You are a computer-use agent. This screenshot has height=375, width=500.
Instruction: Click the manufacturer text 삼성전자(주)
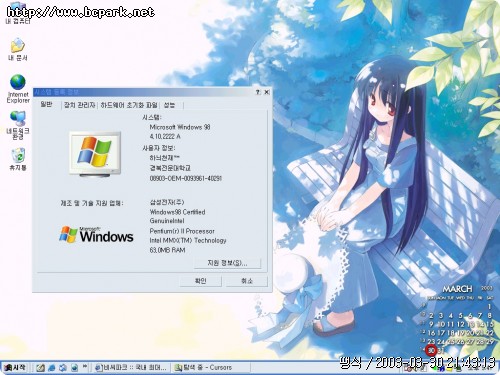click(167, 202)
